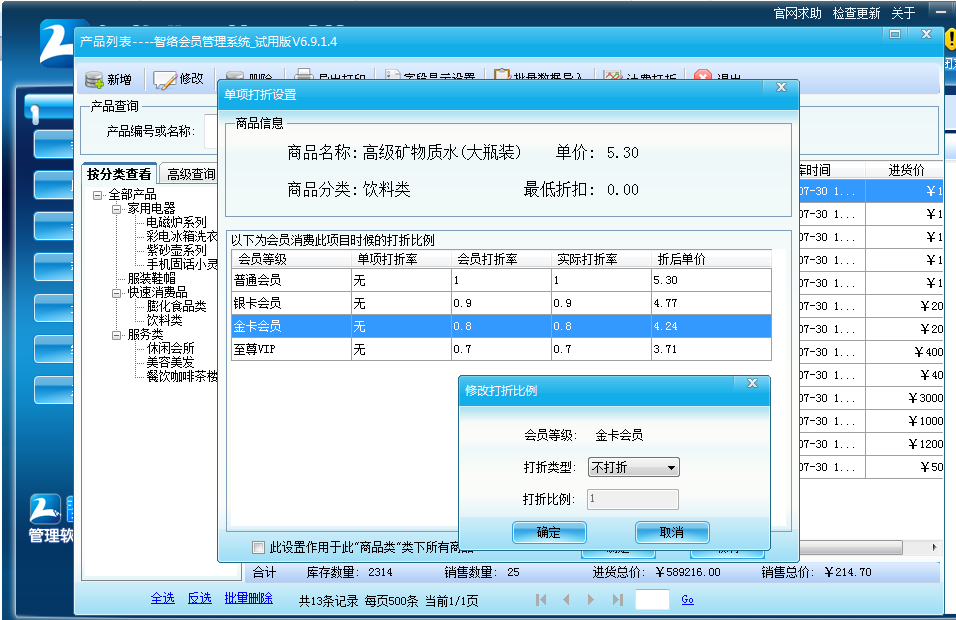Open 检查更新 menu item
This screenshot has height=620, width=956.
point(856,13)
